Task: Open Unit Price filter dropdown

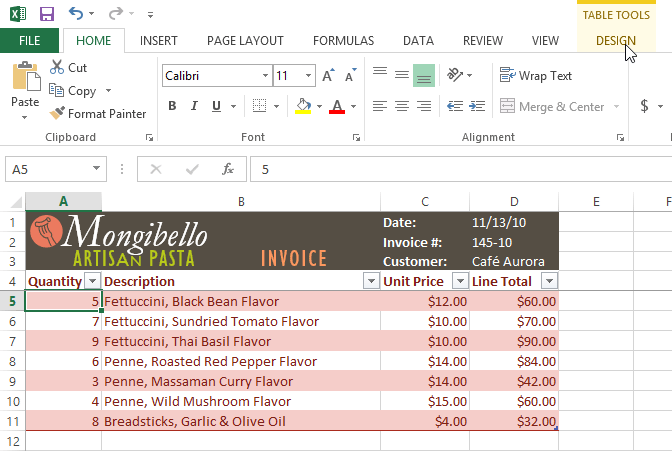Action: coord(460,281)
